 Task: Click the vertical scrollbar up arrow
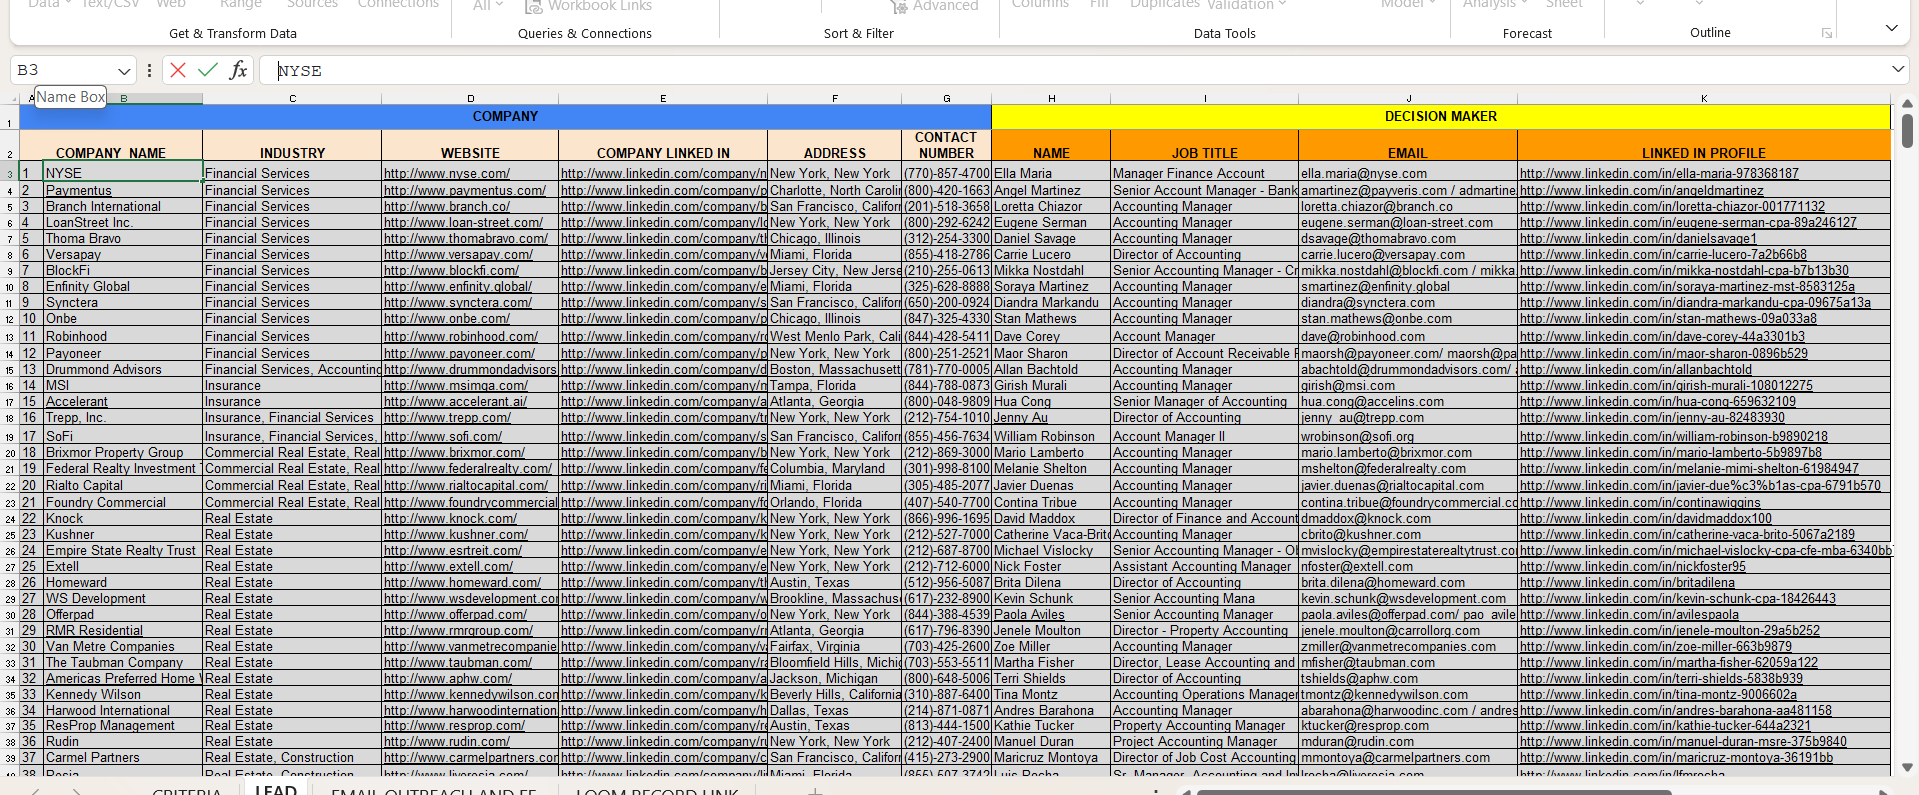(1907, 103)
